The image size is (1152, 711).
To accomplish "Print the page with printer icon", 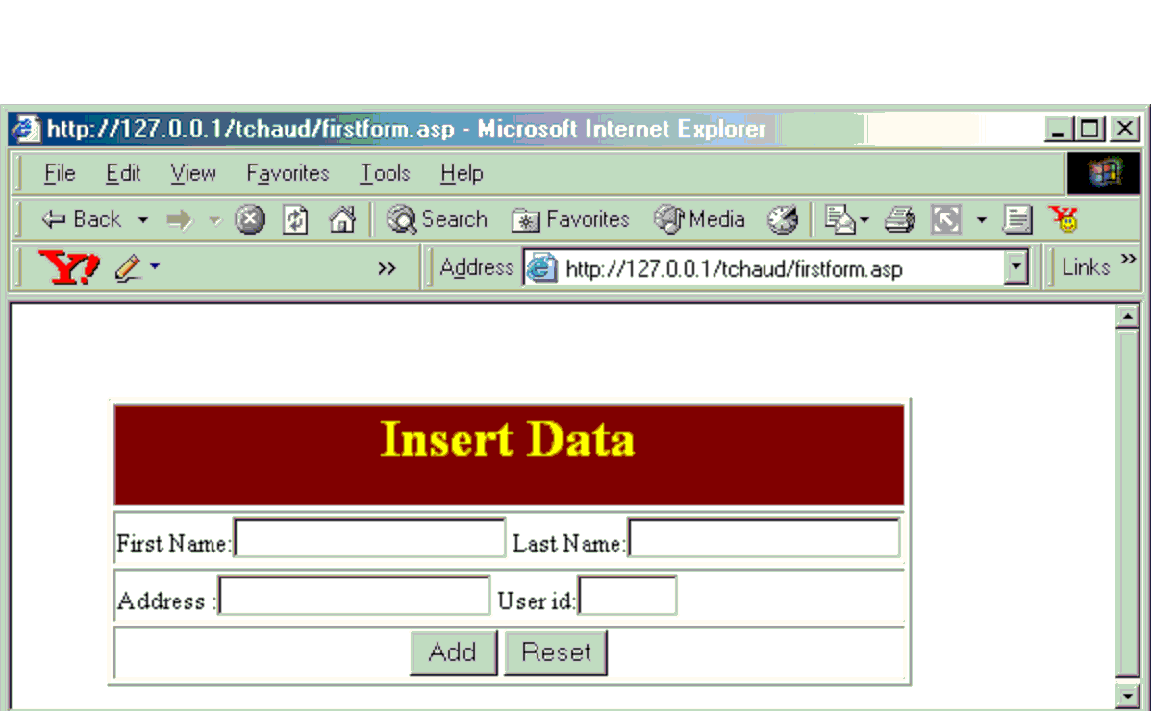I will pos(900,220).
